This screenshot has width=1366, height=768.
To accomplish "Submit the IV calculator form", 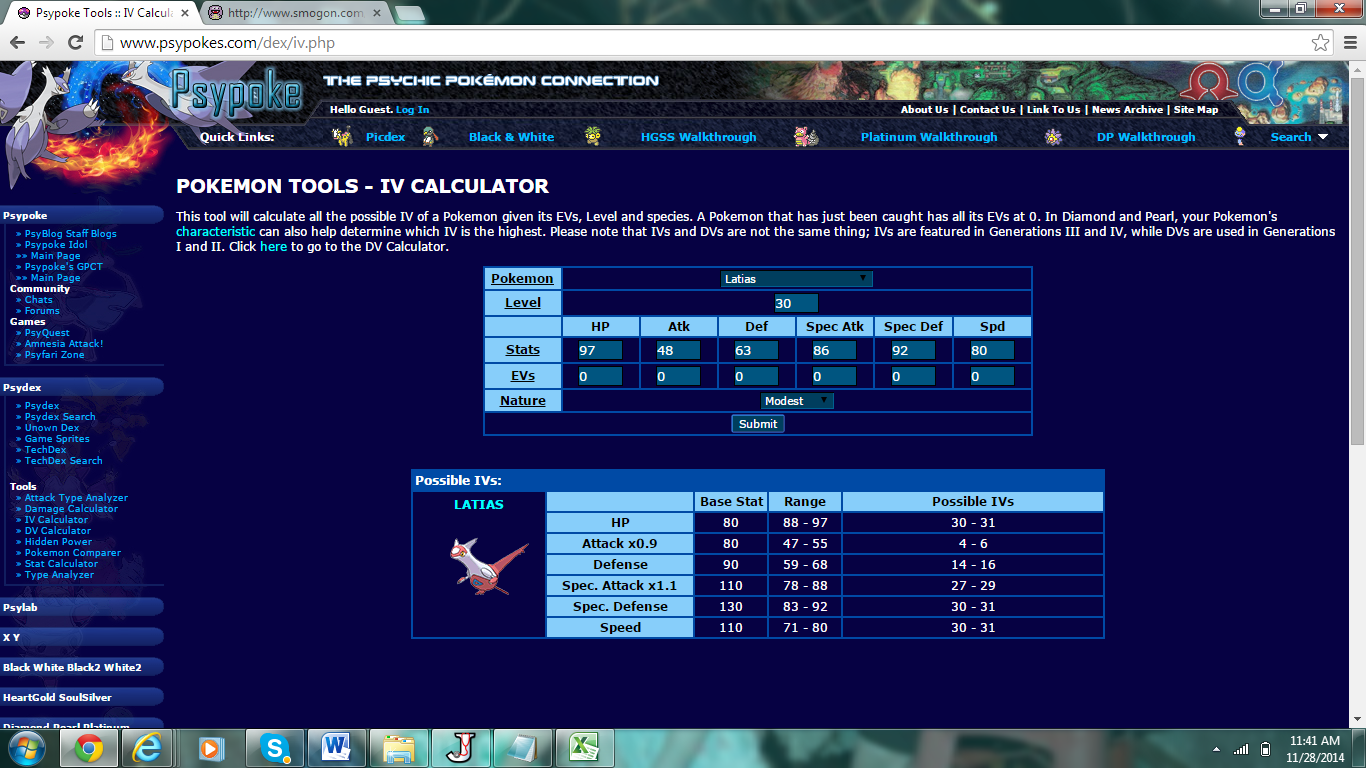I will coord(757,424).
